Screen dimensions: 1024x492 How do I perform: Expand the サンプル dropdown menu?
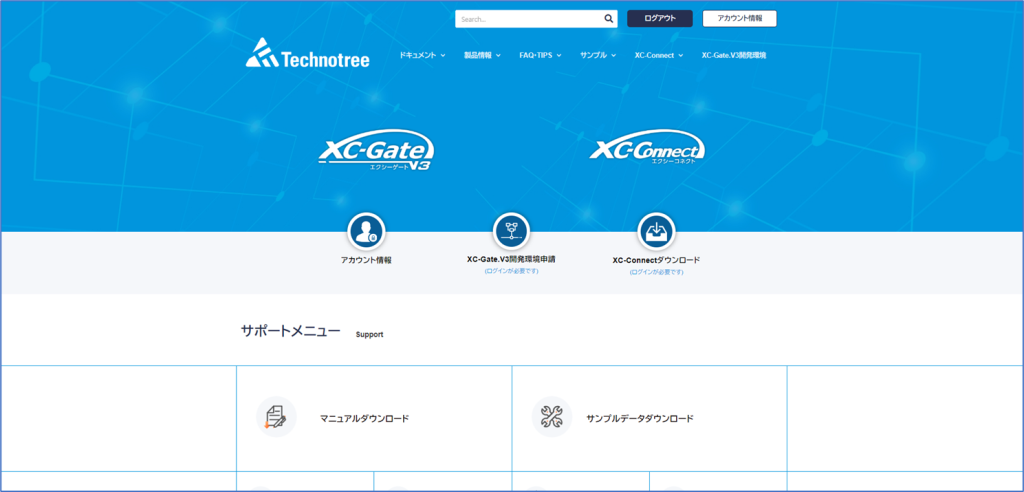(597, 55)
